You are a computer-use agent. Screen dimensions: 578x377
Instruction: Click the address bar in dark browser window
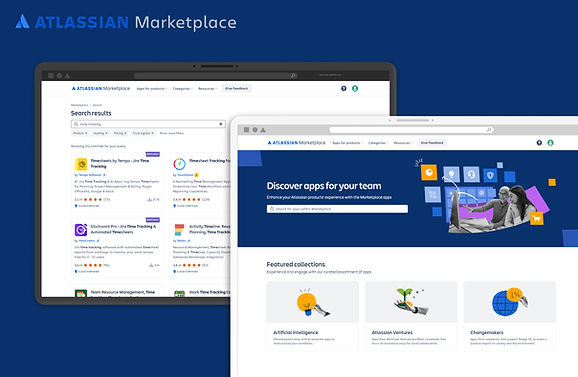pyautogui.click(x=216, y=76)
